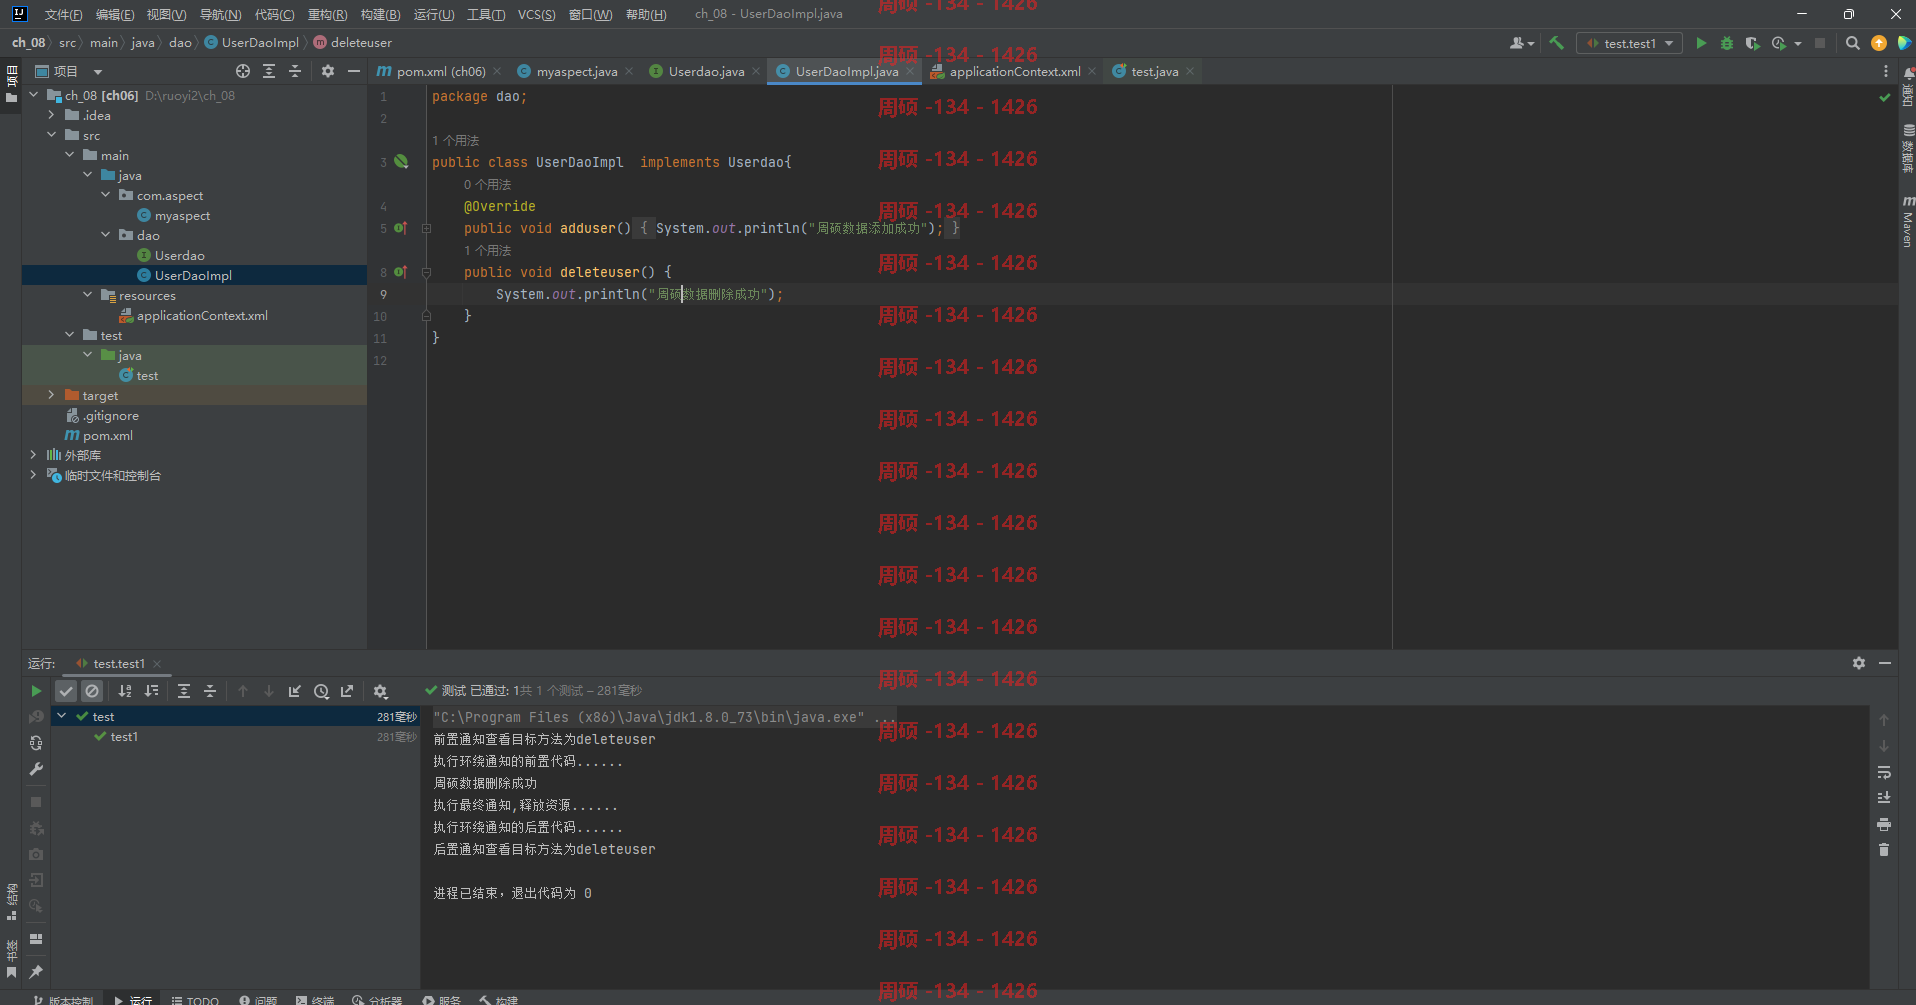Expand all in Project panel toolbar
Screen dimensions: 1916x1005
coord(269,71)
